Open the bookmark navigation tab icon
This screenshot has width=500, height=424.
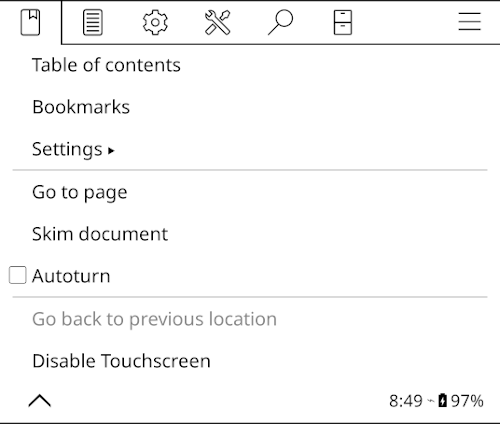click(30, 22)
